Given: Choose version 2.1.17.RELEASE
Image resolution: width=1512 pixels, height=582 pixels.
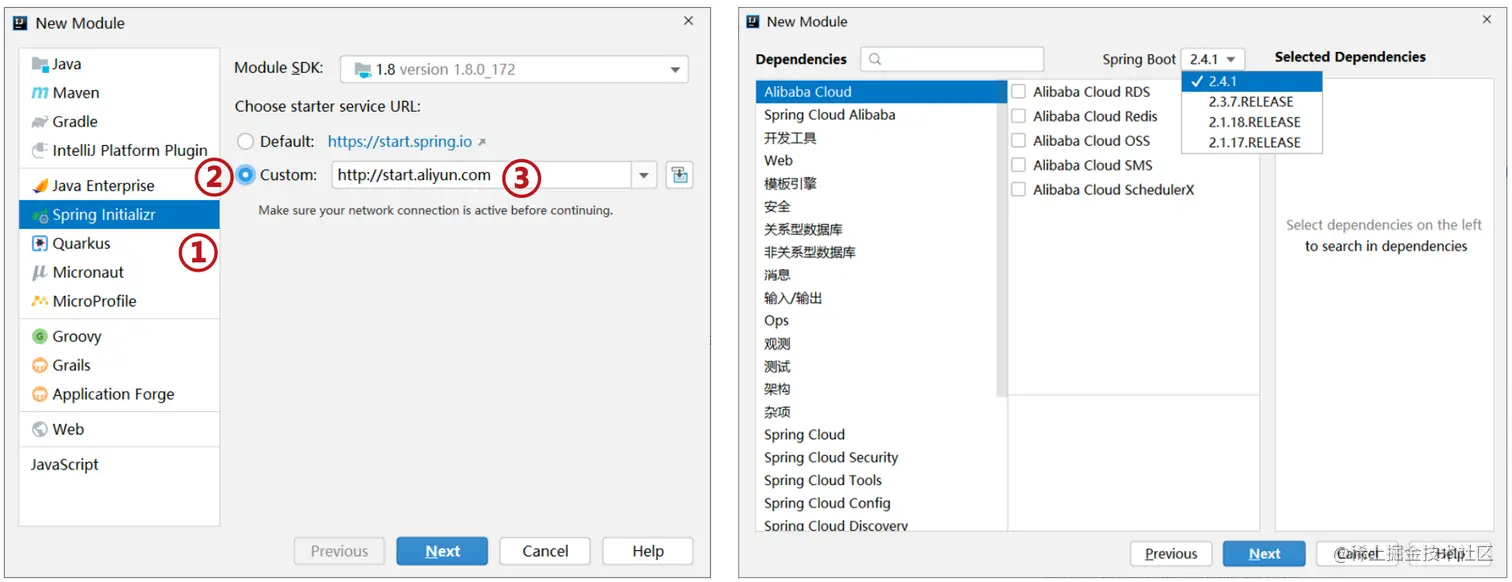Looking at the screenshot, I should coord(1252,142).
